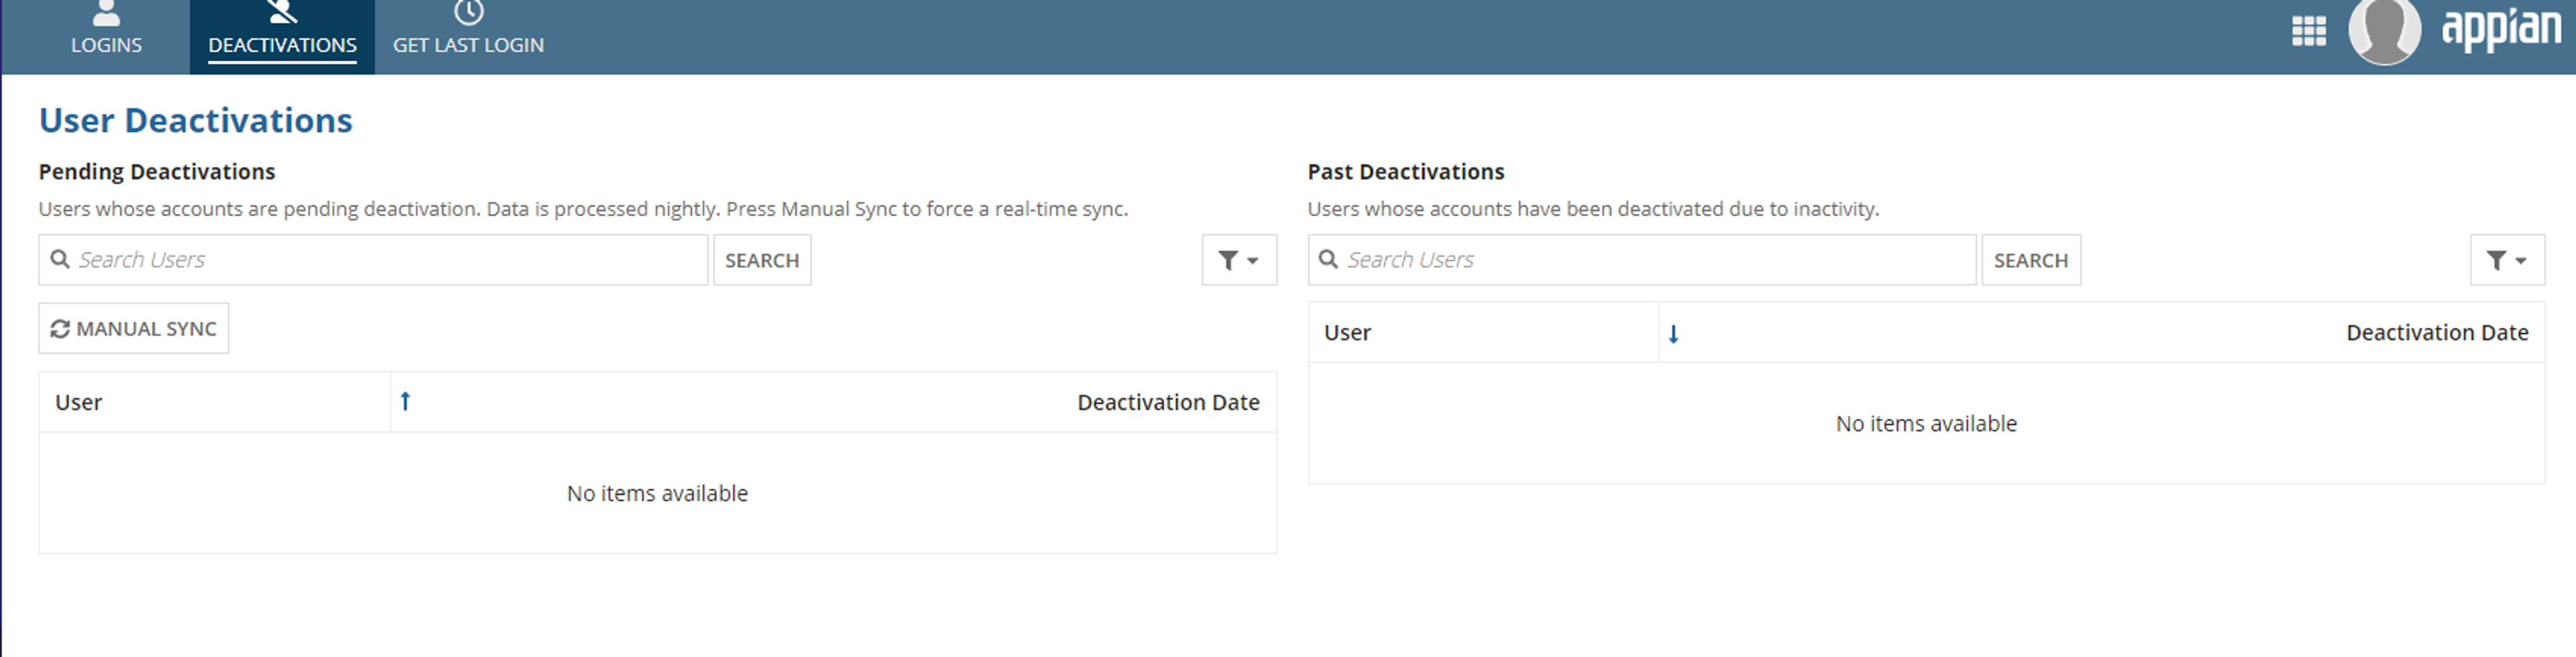Open filter dropdown for Past Deactivations

2507,260
